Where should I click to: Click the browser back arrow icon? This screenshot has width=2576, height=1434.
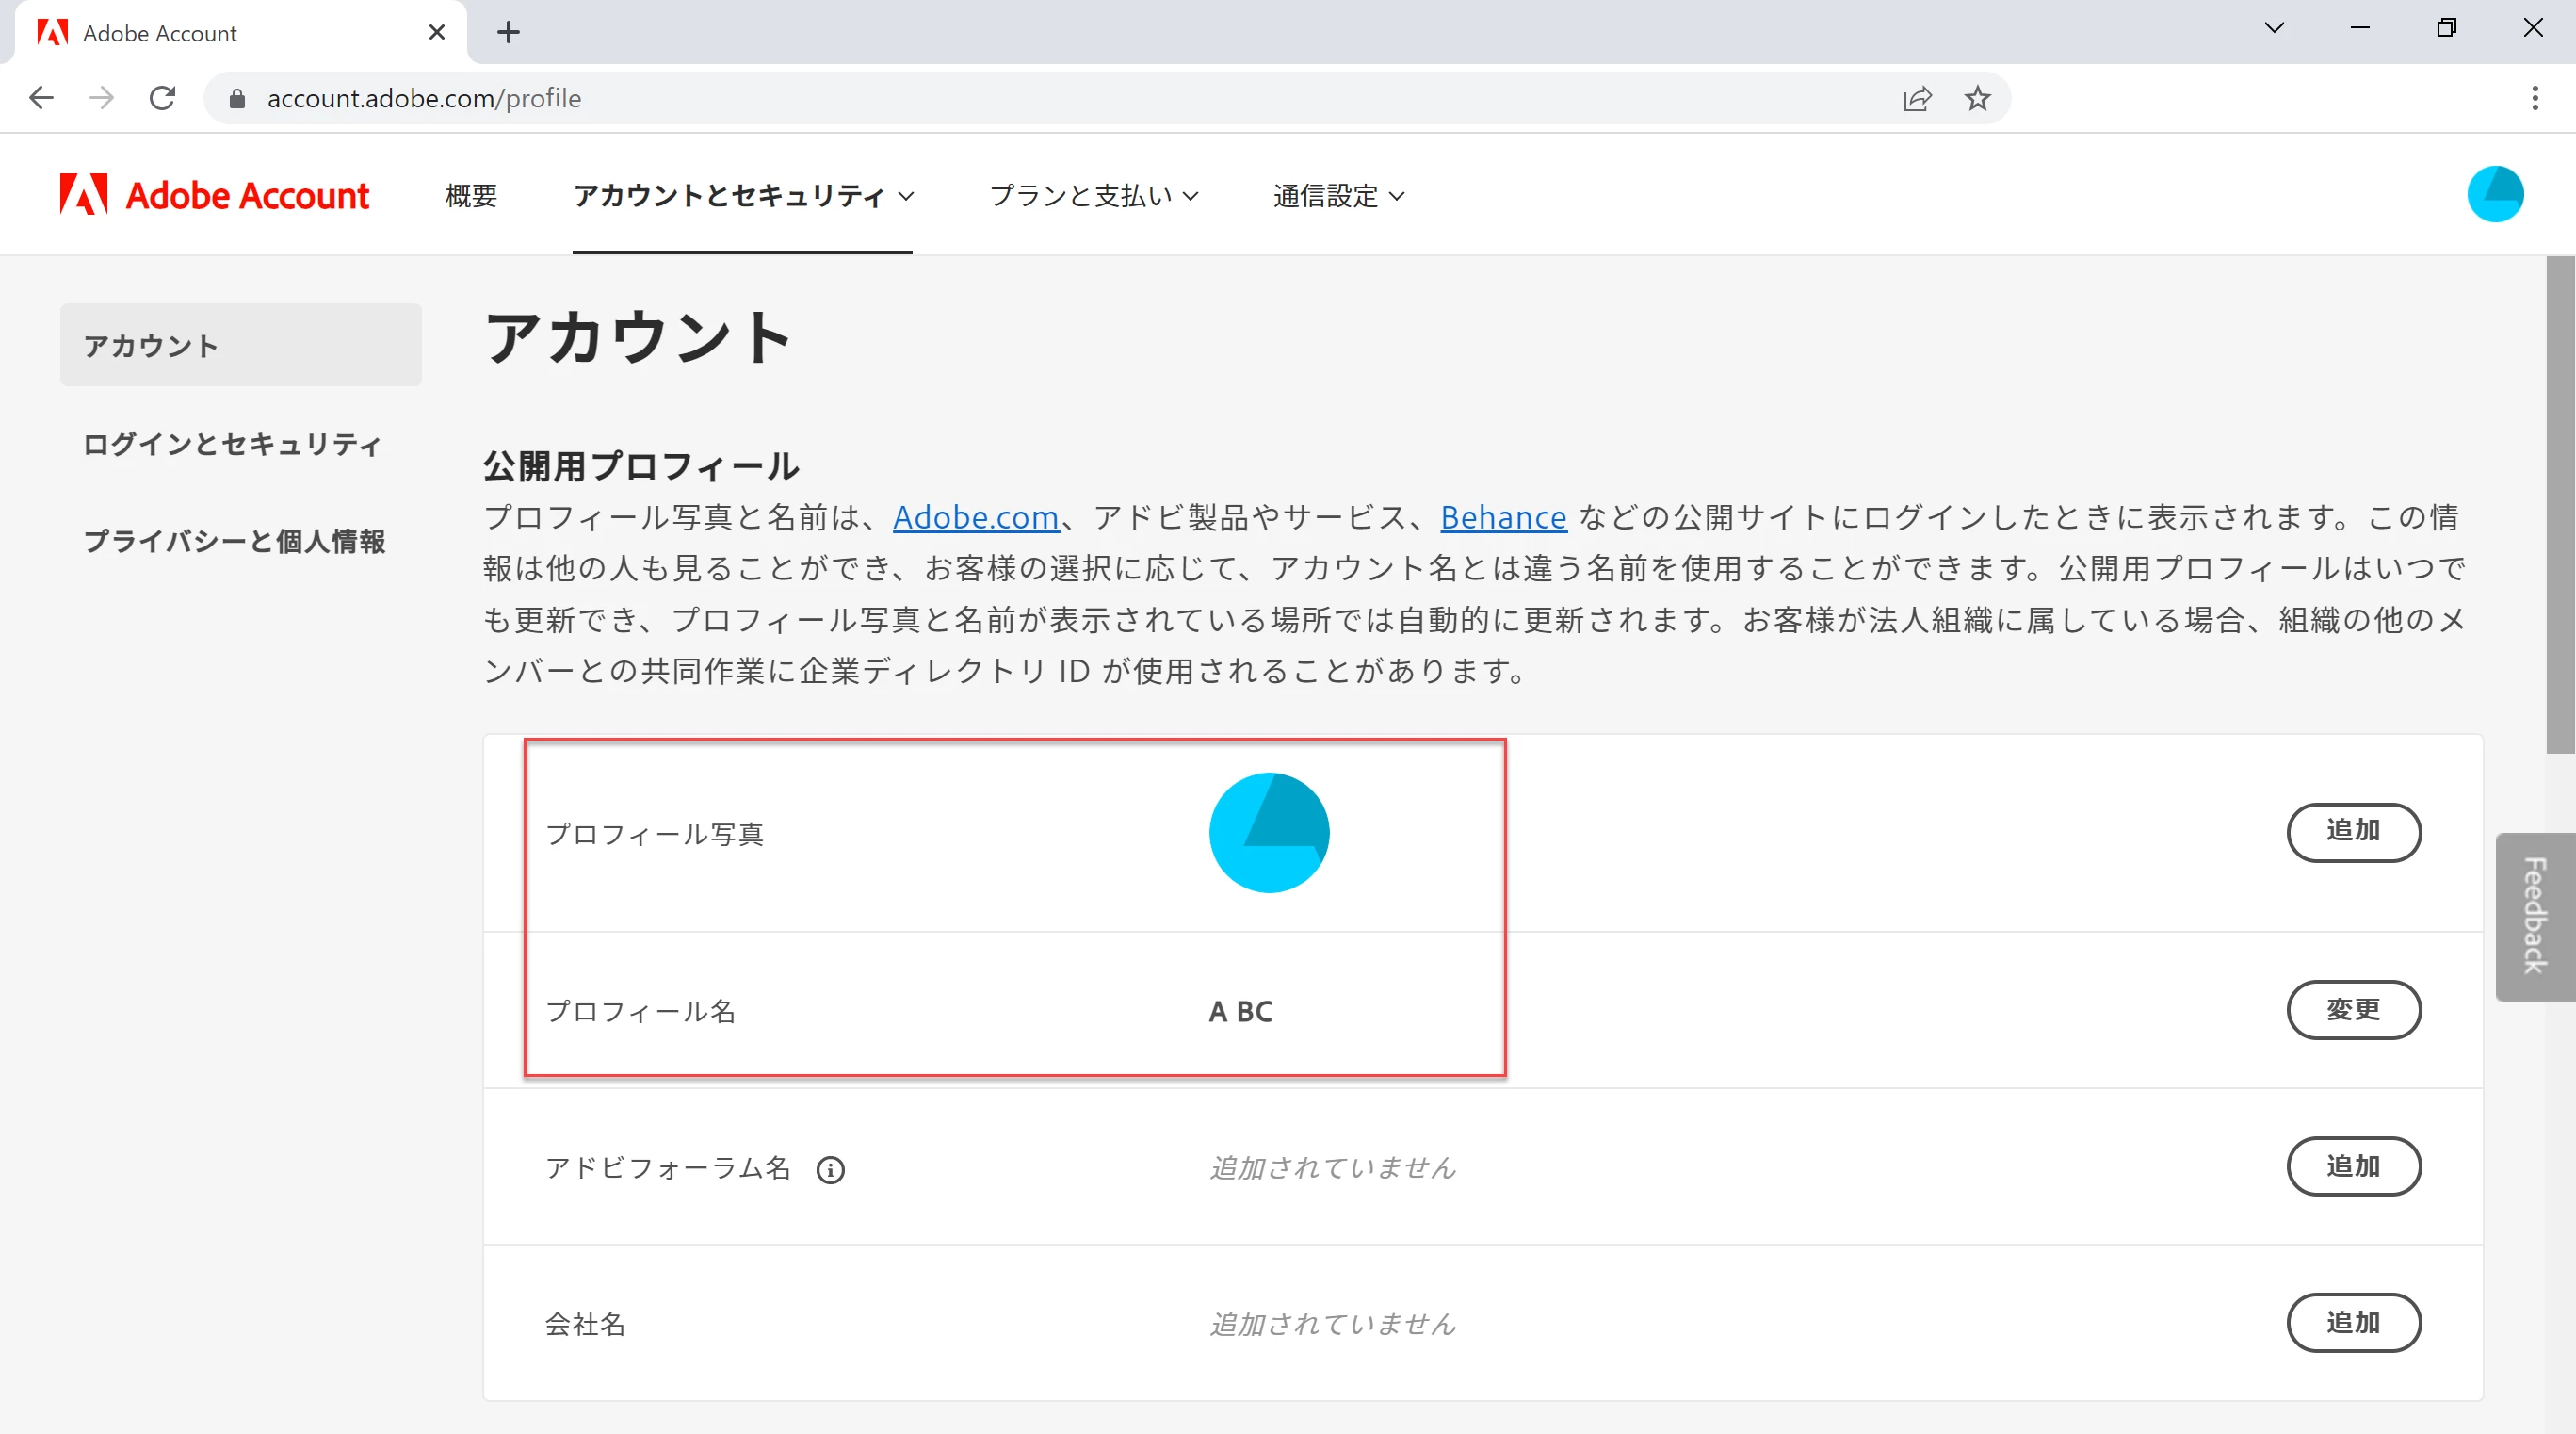pyautogui.click(x=41, y=98)
